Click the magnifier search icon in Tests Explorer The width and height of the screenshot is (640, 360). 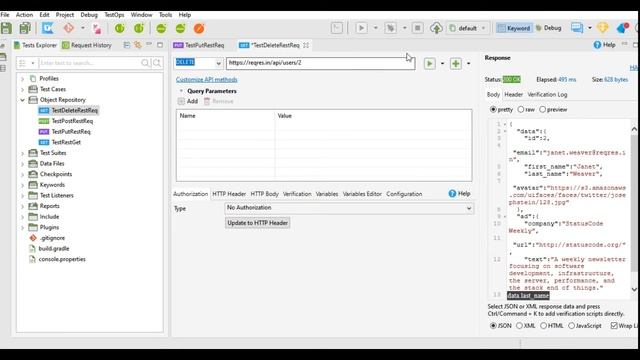pos(145,63)
